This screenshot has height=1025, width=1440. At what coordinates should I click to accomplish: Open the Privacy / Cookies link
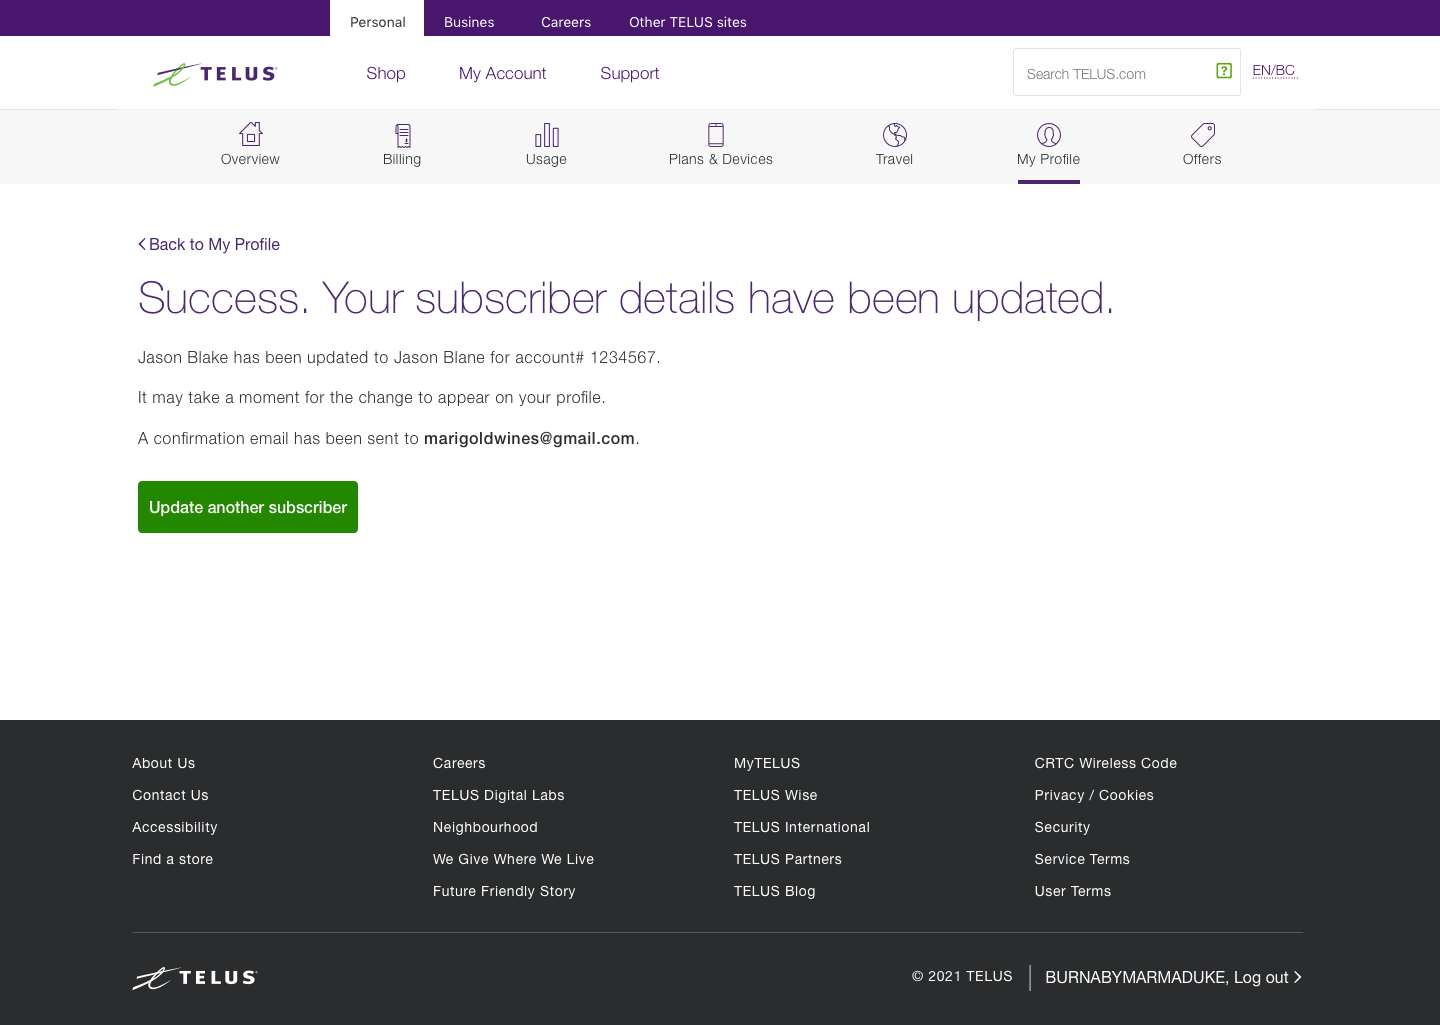[x=1094, y=795]
